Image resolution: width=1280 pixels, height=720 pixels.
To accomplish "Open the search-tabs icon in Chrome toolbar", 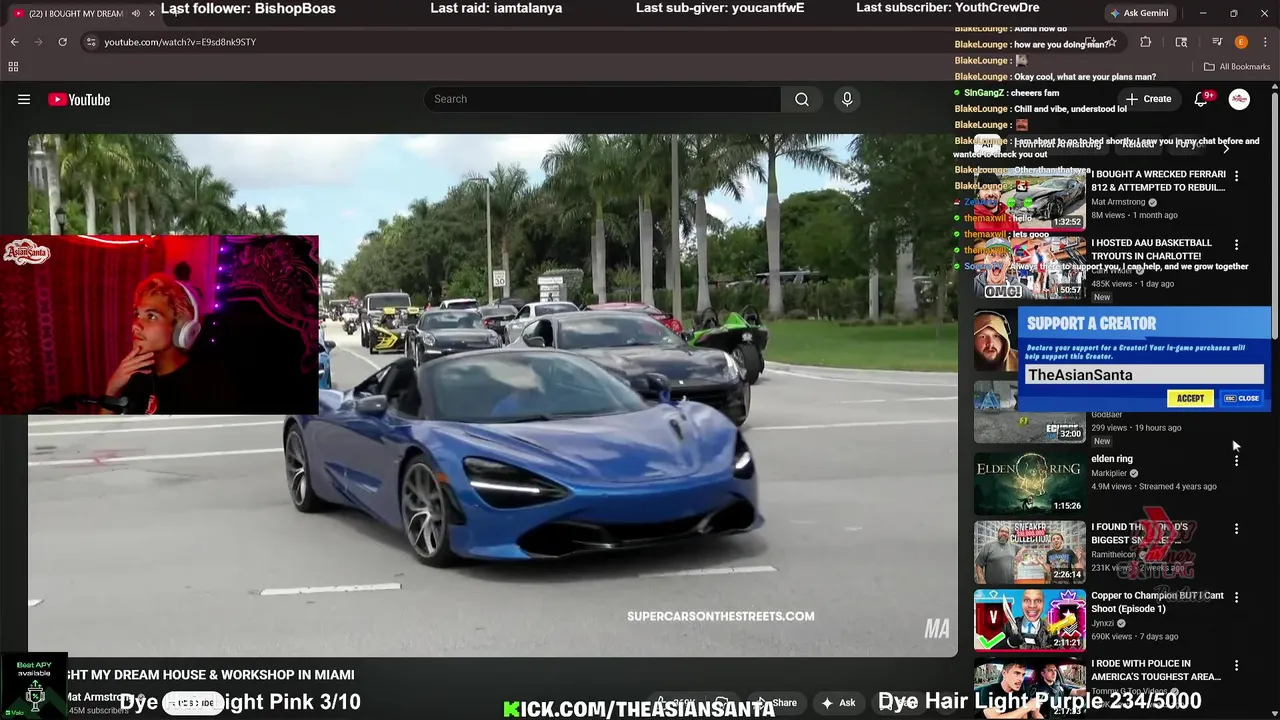I will 1181,42.
